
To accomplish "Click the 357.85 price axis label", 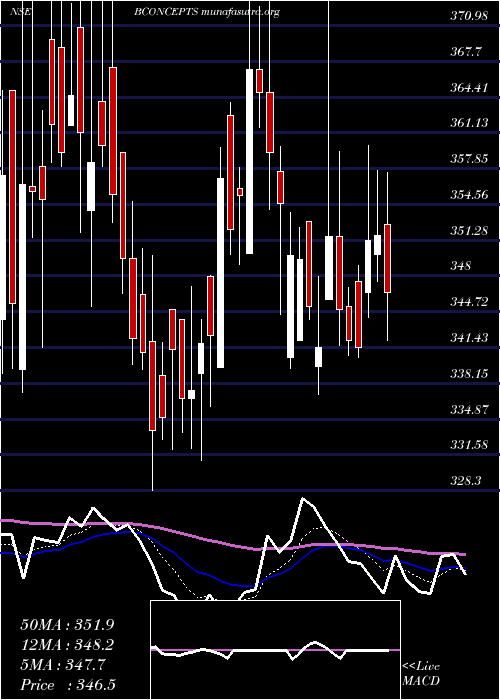I will [469, 159].
